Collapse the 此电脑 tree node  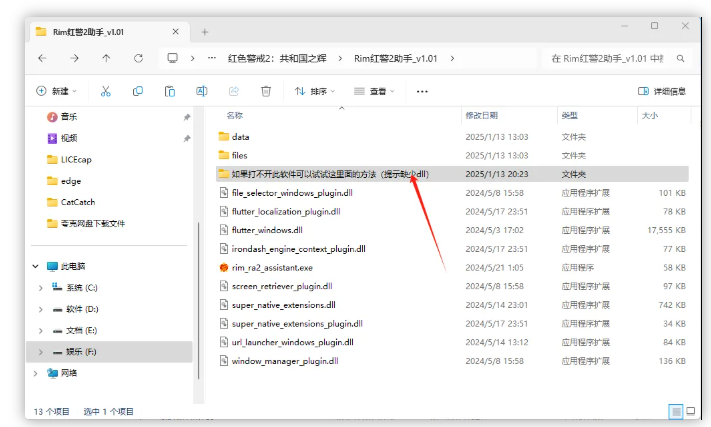(34, 266)
